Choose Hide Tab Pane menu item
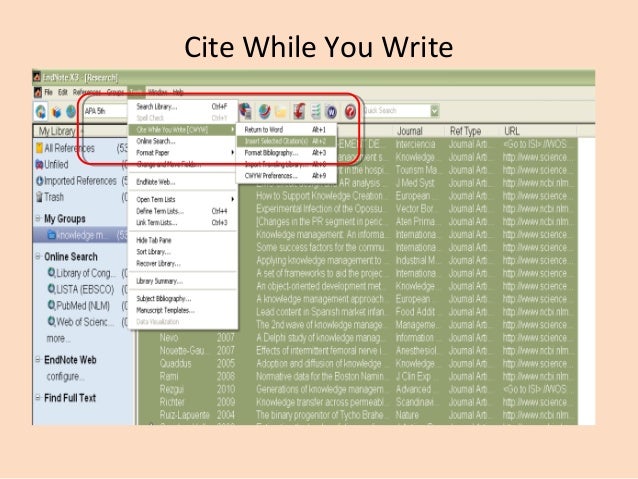638x479 pixels. click(182, 240)
